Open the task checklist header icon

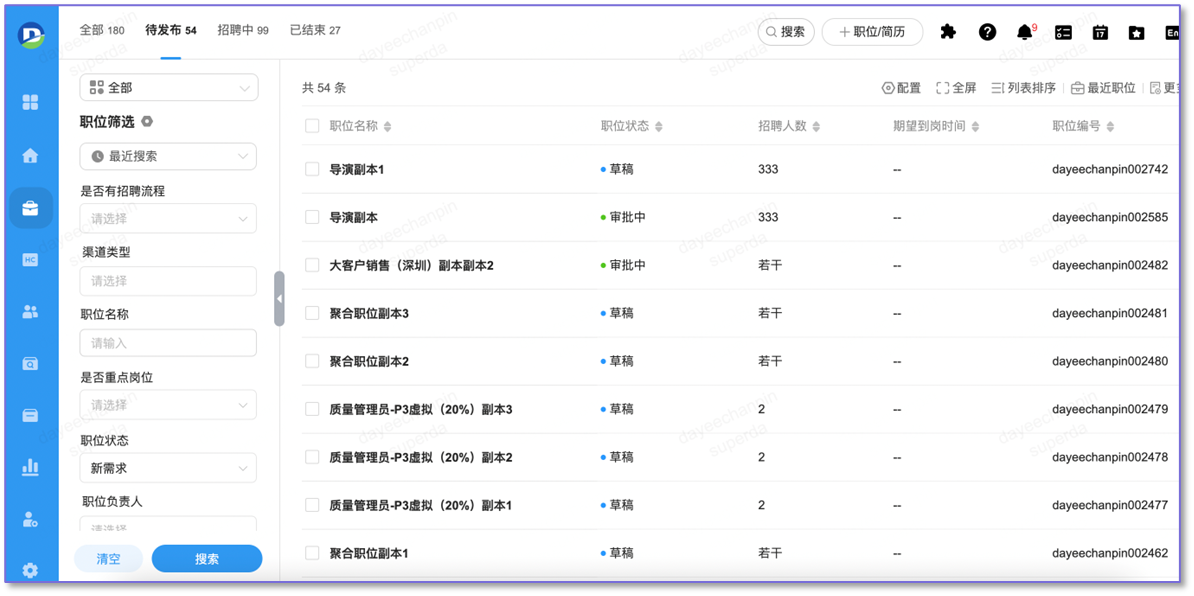point(1064,32)
